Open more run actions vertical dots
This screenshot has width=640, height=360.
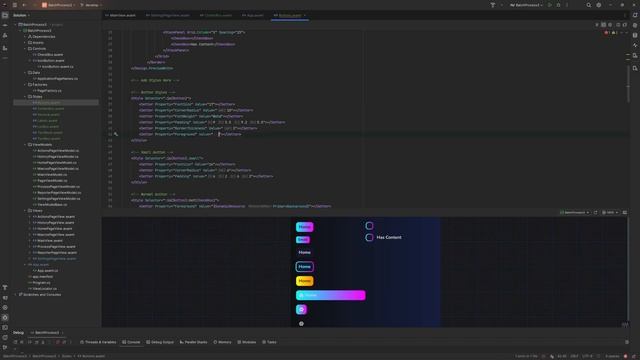(x=567, y=5)
